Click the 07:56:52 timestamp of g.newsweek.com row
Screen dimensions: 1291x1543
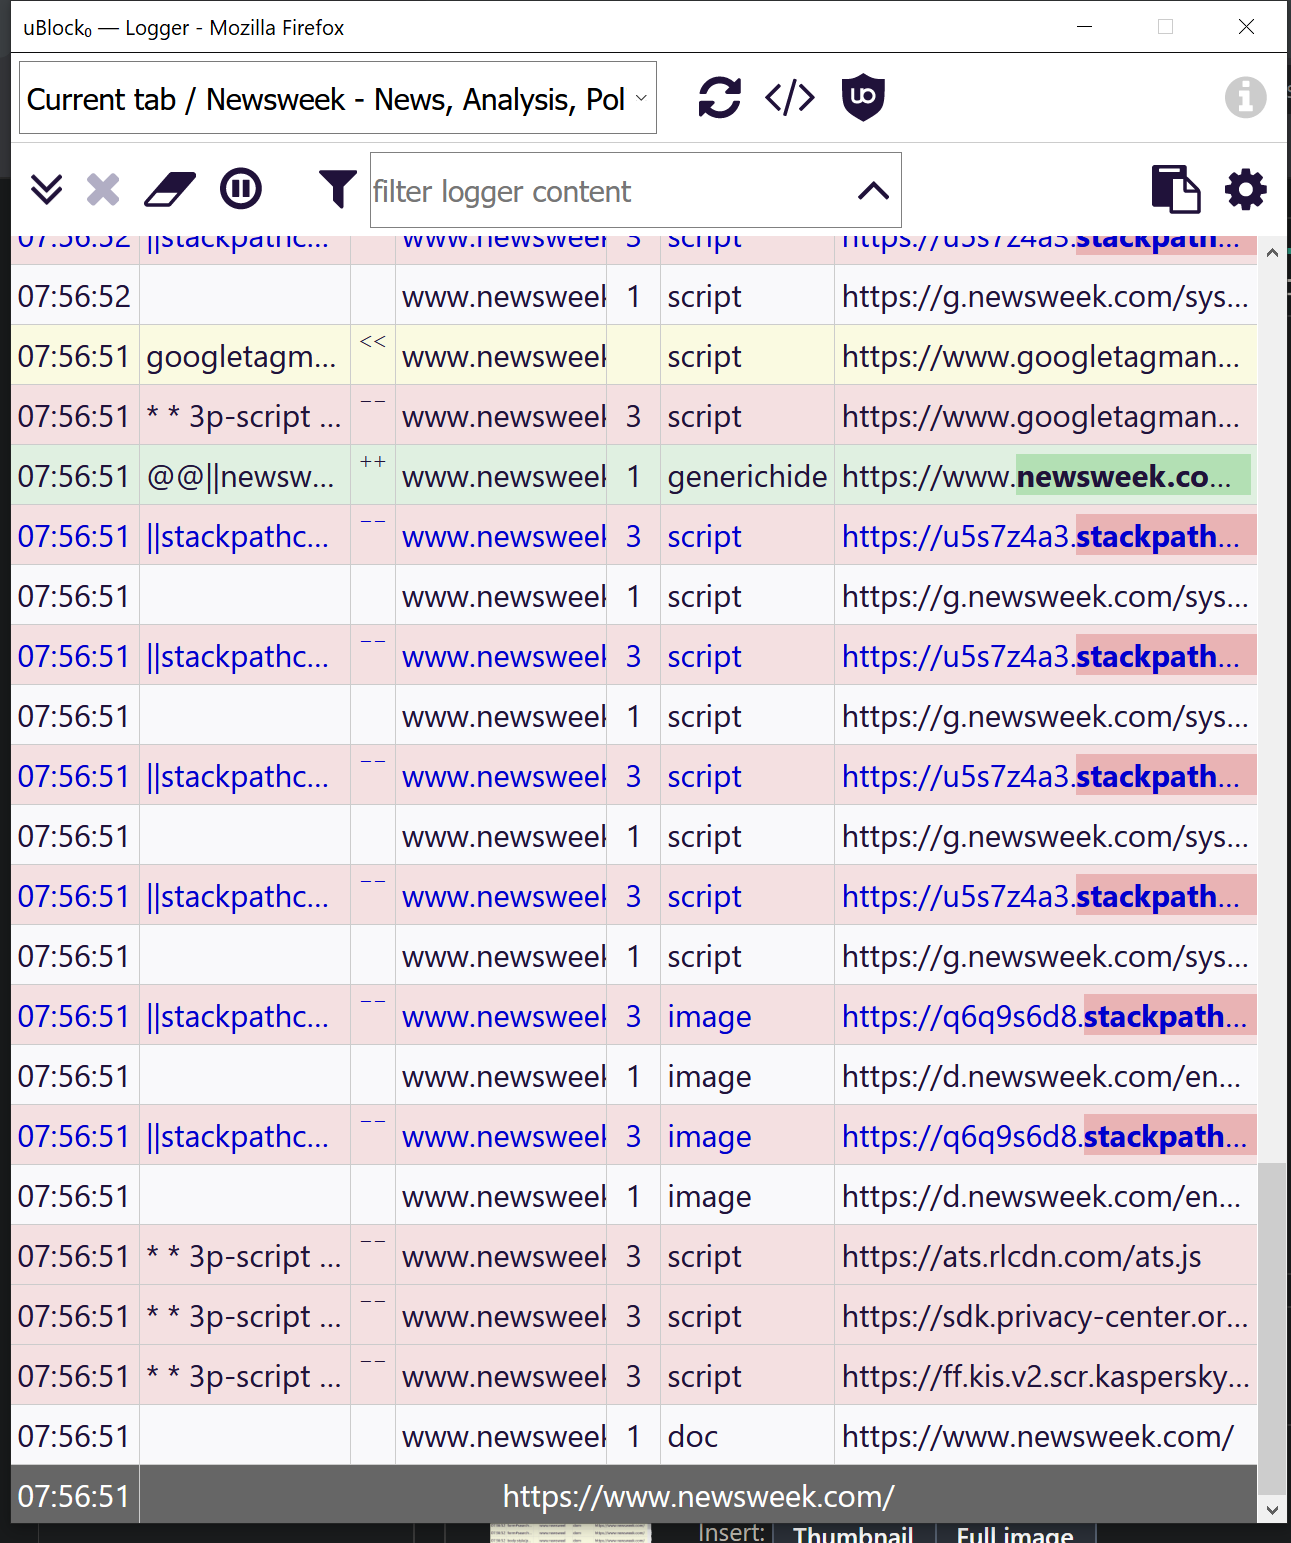74,296
